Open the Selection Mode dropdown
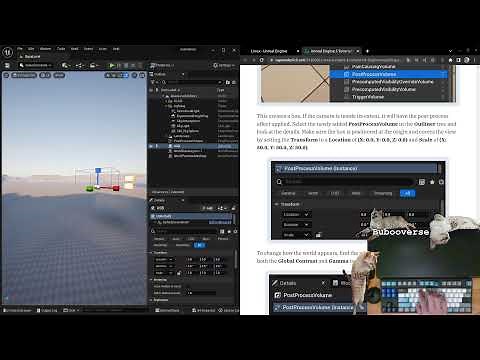This screenshot has width=480, height=360. pos(36,65)
